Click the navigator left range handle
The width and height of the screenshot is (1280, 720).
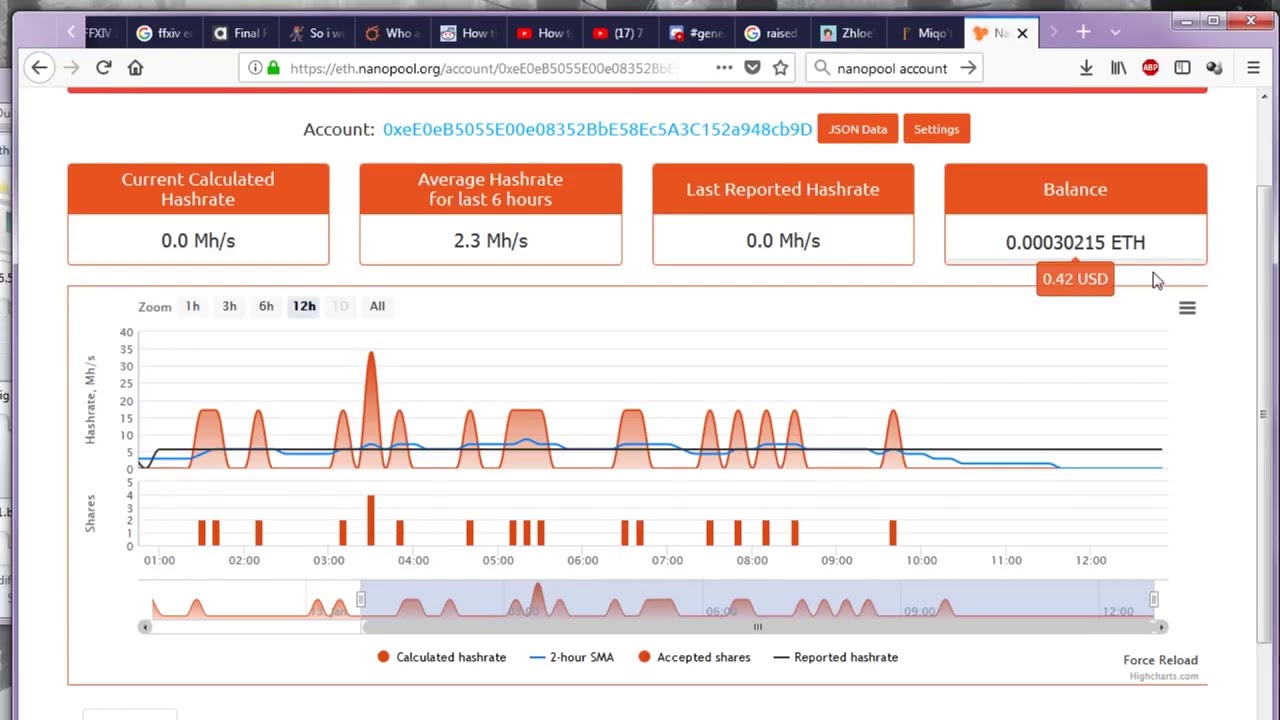pyautogui.click(x=361, y=599)
